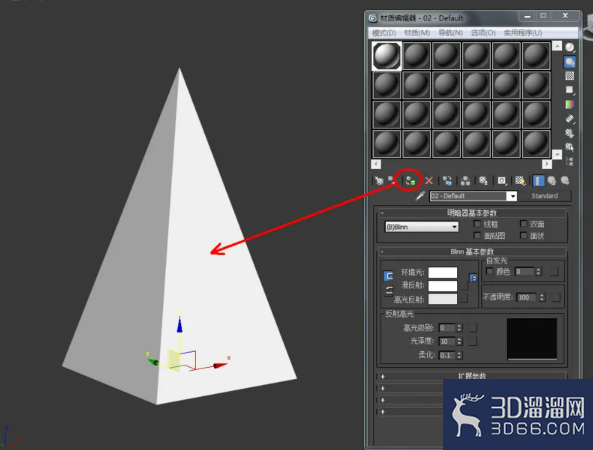Toggle the Backlight icon
593x450 pixels.
pos(570,62)
